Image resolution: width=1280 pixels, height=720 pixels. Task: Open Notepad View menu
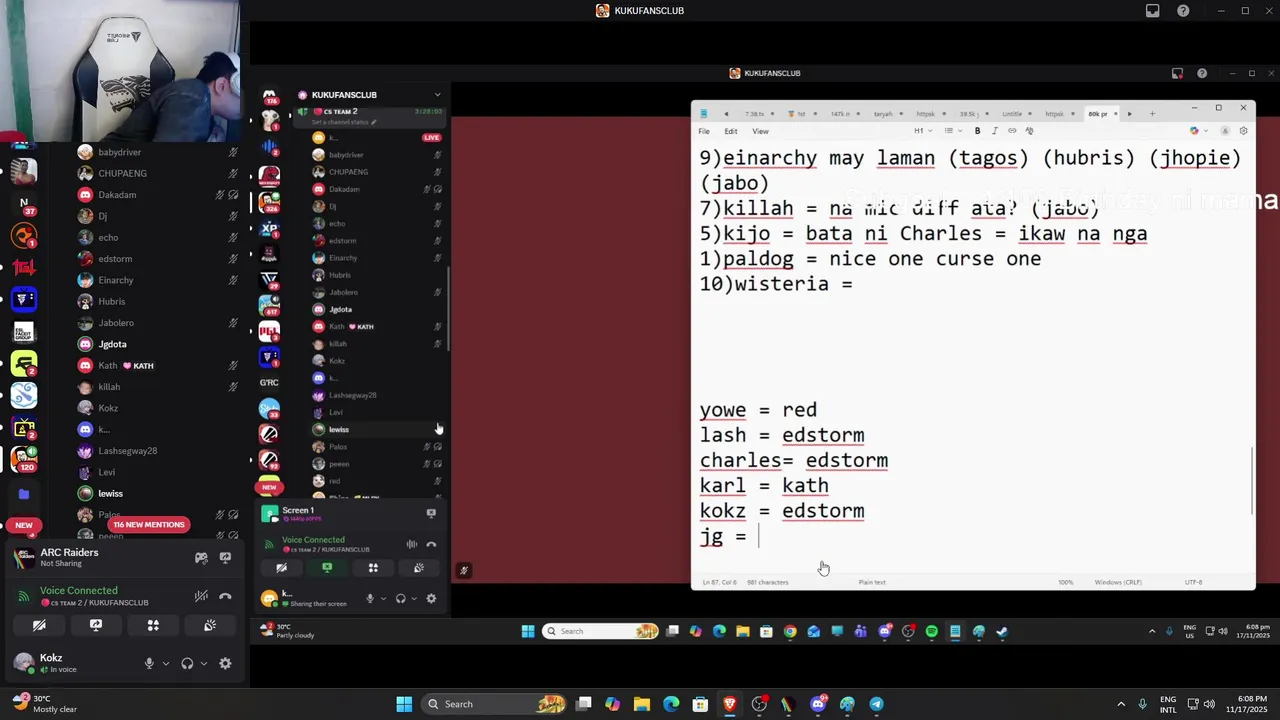(x=760, y=131)
